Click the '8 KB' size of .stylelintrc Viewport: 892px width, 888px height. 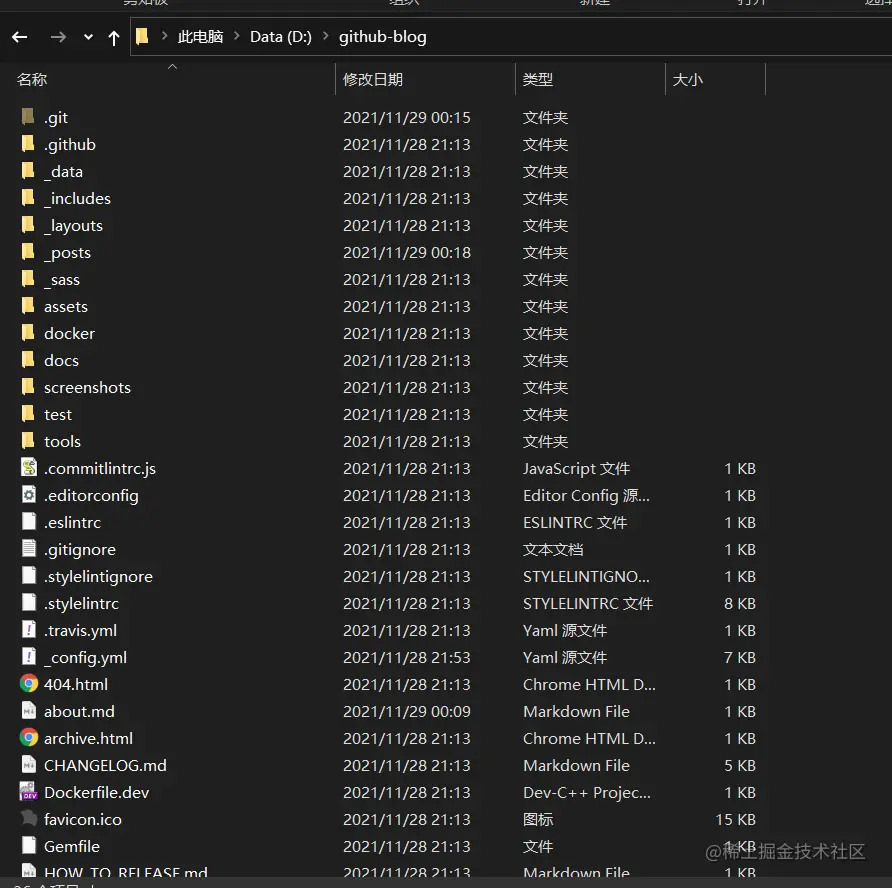[x=740, y=604]
